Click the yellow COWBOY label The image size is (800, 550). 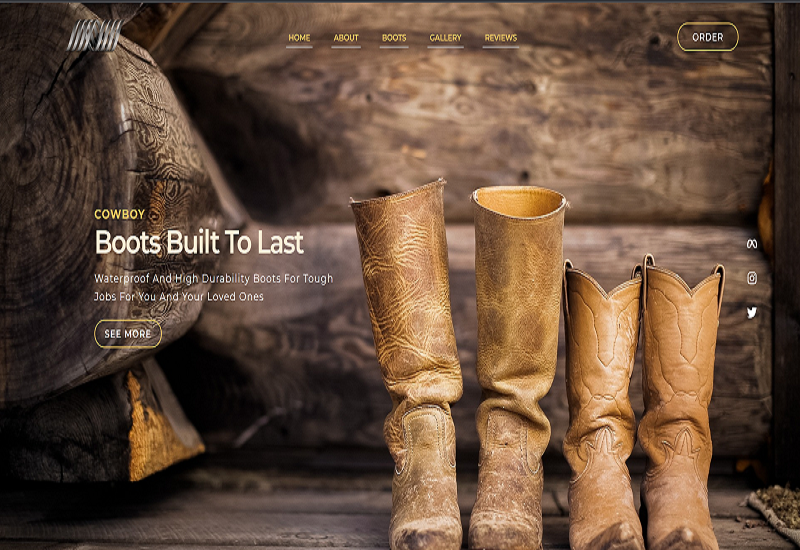(120, 214)
